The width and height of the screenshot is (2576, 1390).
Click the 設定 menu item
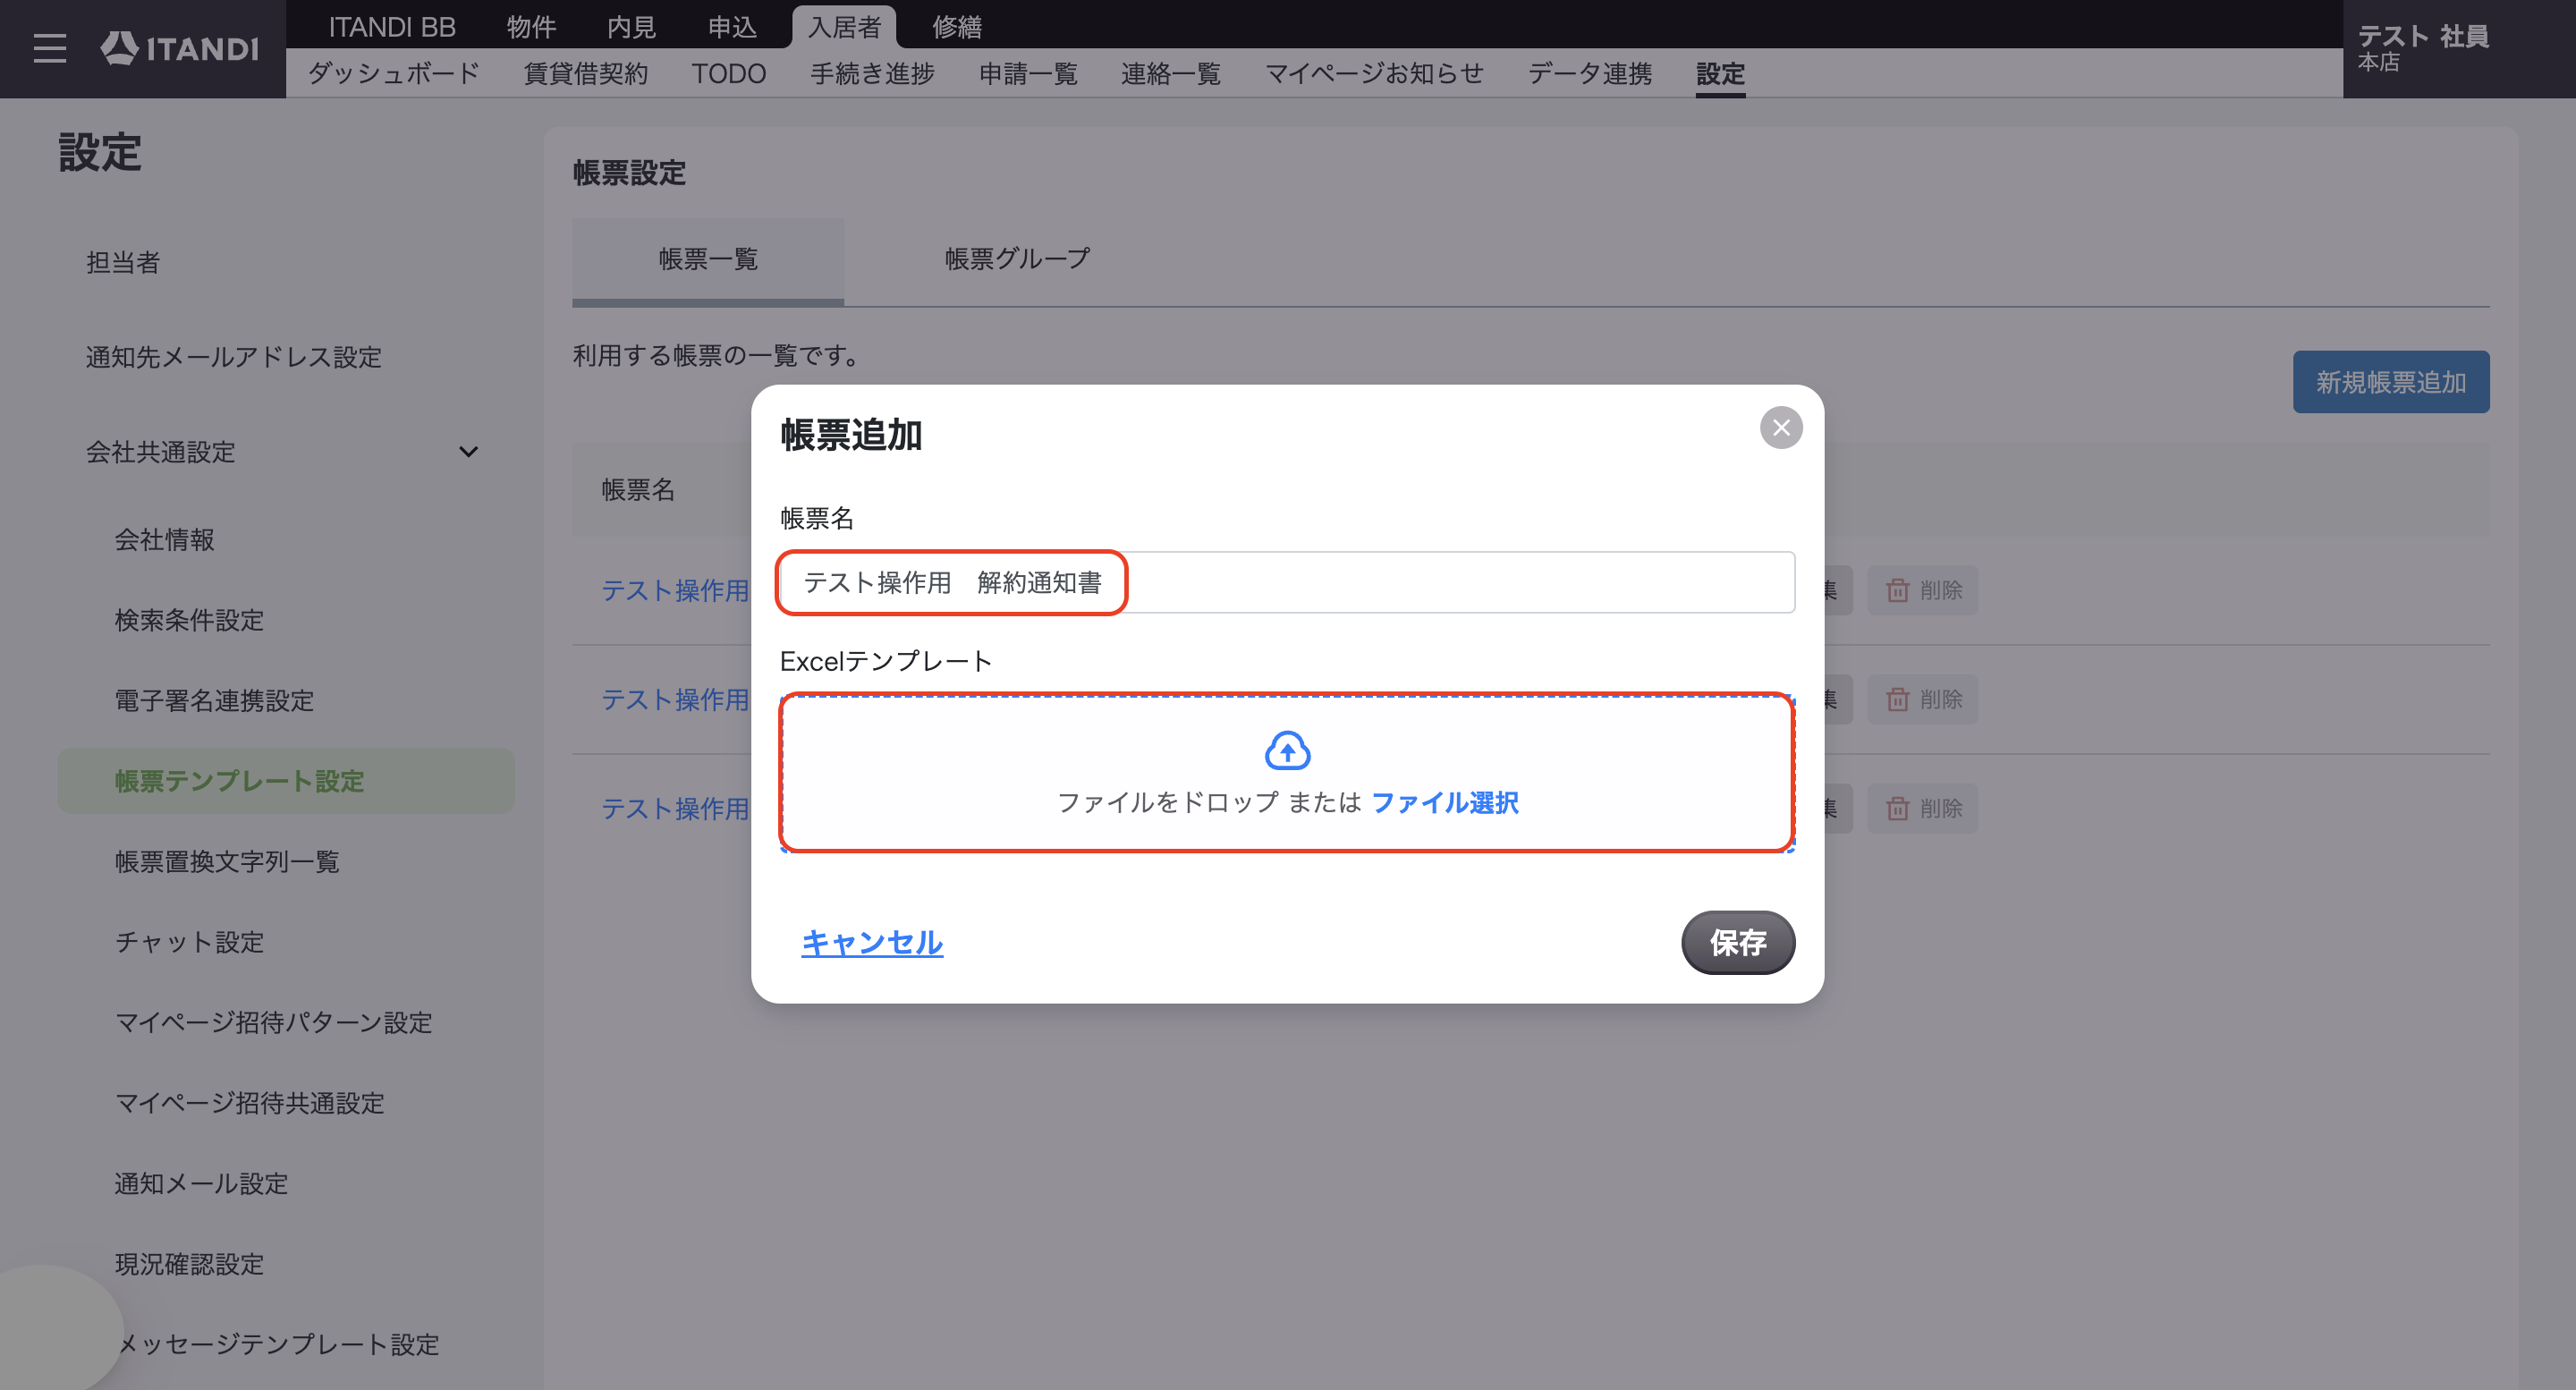pyautogui.click(x=1720, y=73)
